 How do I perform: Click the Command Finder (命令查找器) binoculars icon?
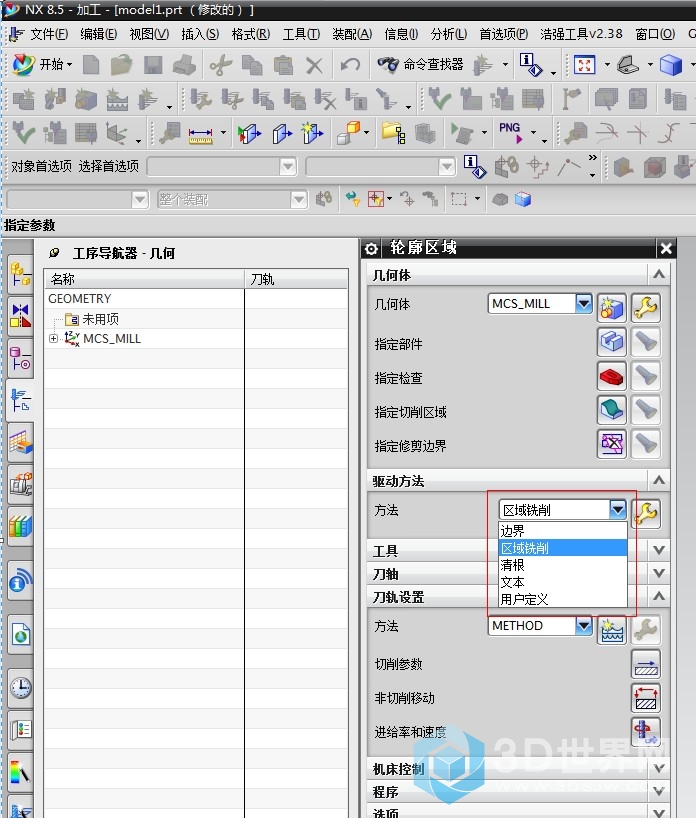(388, 65)
